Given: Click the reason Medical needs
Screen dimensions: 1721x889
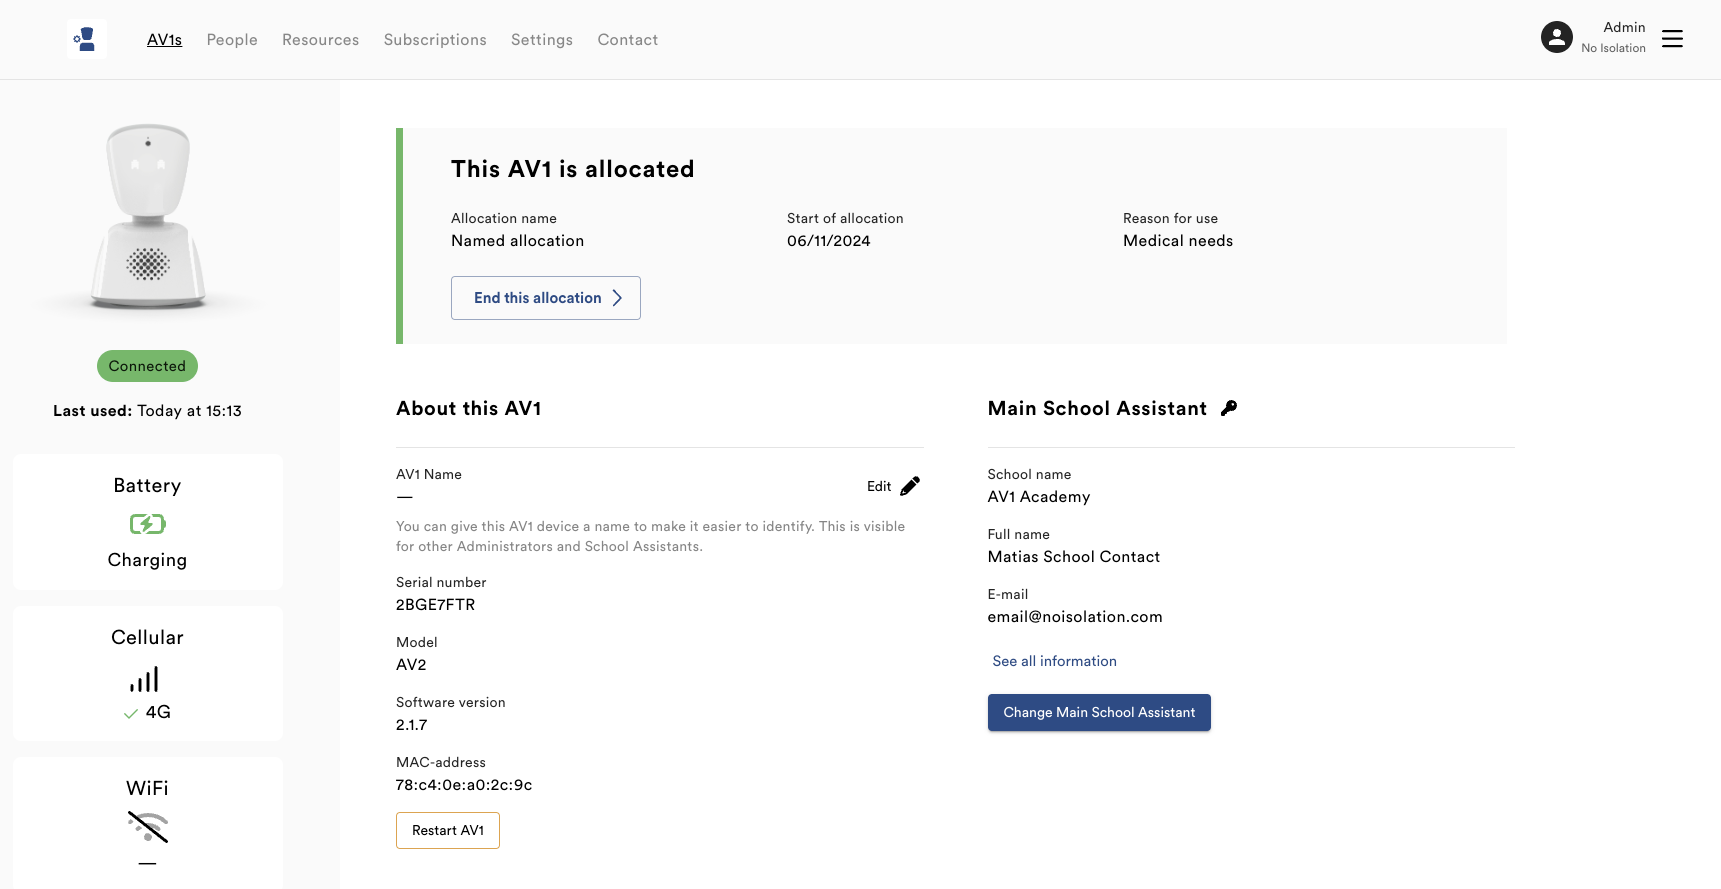Looking at the screenshot, I should pos(1178,241).
